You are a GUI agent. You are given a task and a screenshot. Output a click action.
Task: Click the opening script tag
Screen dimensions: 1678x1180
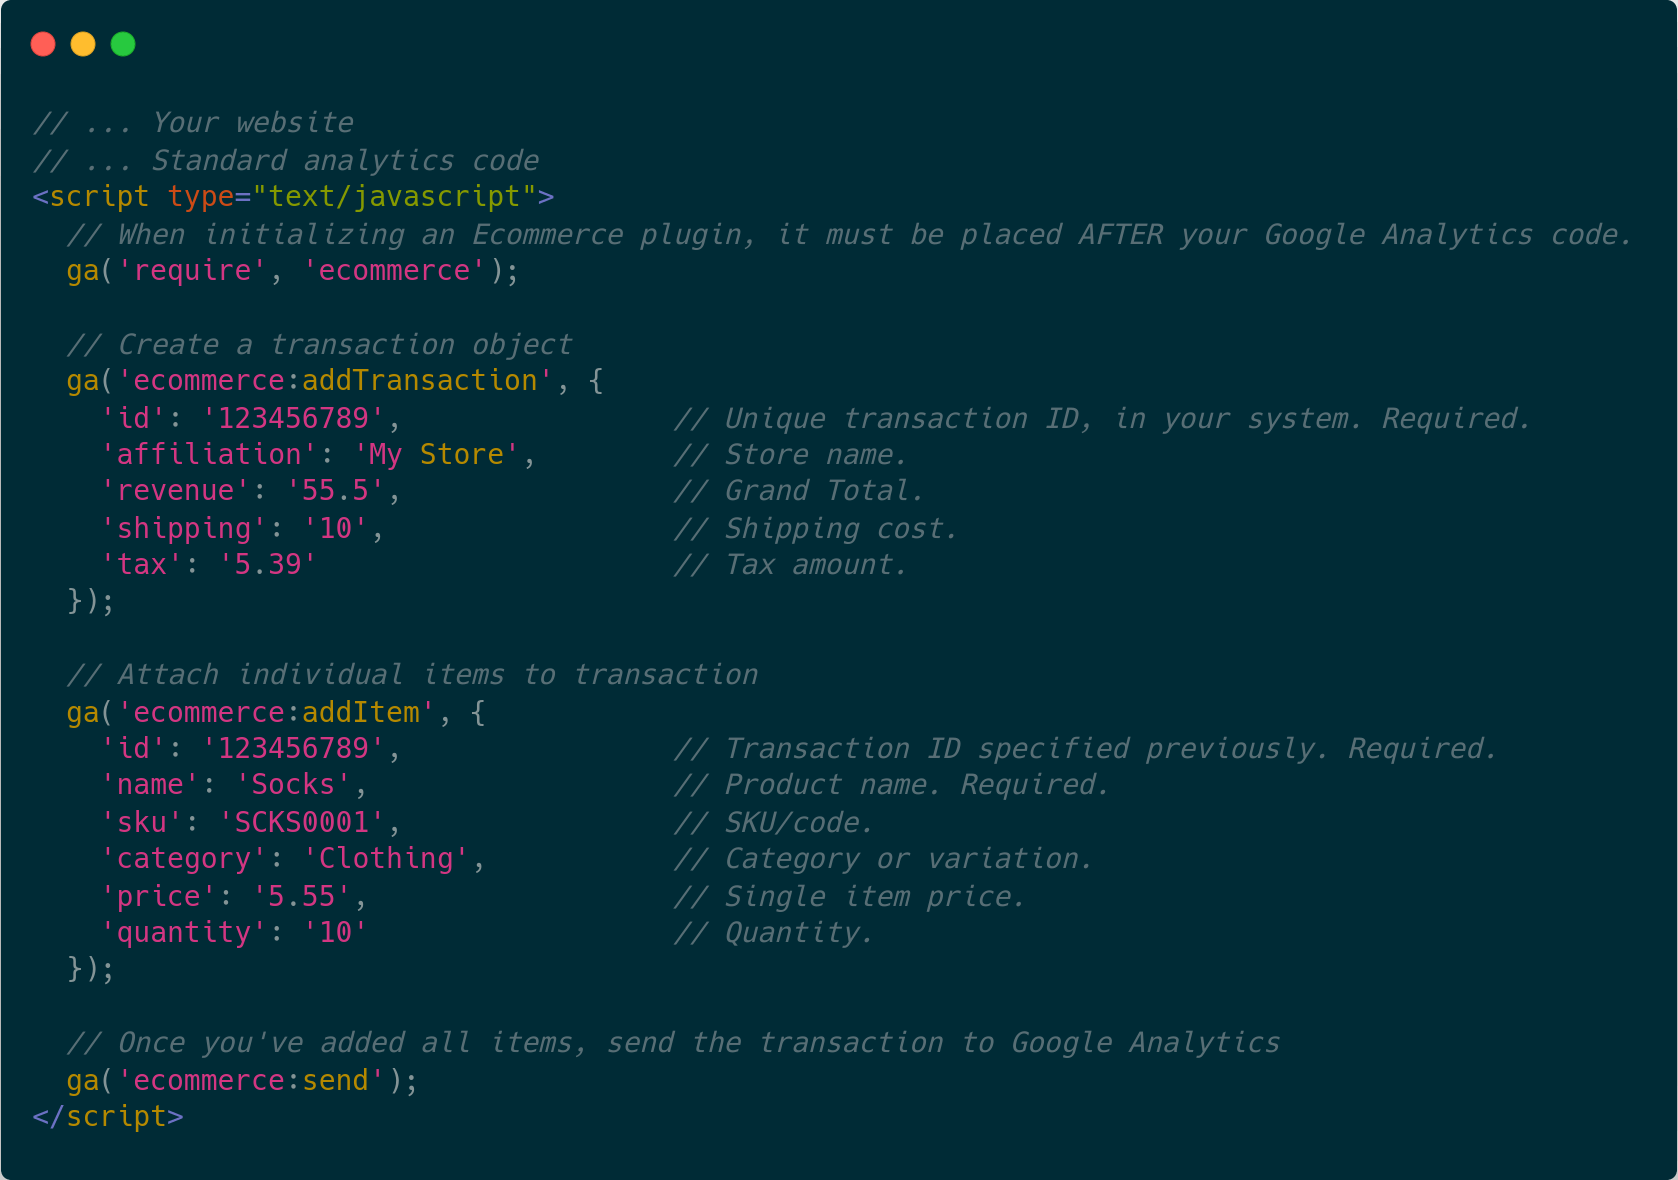91,197
